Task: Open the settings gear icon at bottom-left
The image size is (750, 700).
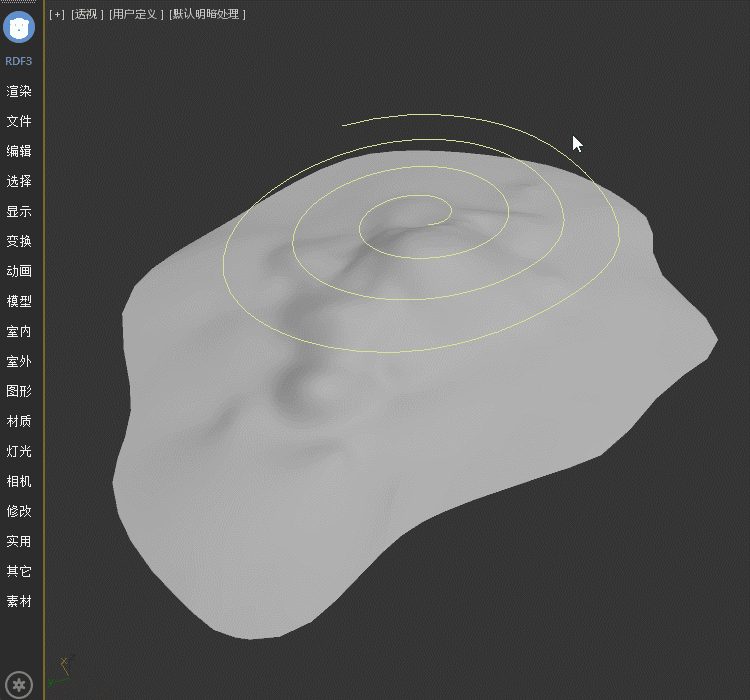Action: (x=20, y=685)
